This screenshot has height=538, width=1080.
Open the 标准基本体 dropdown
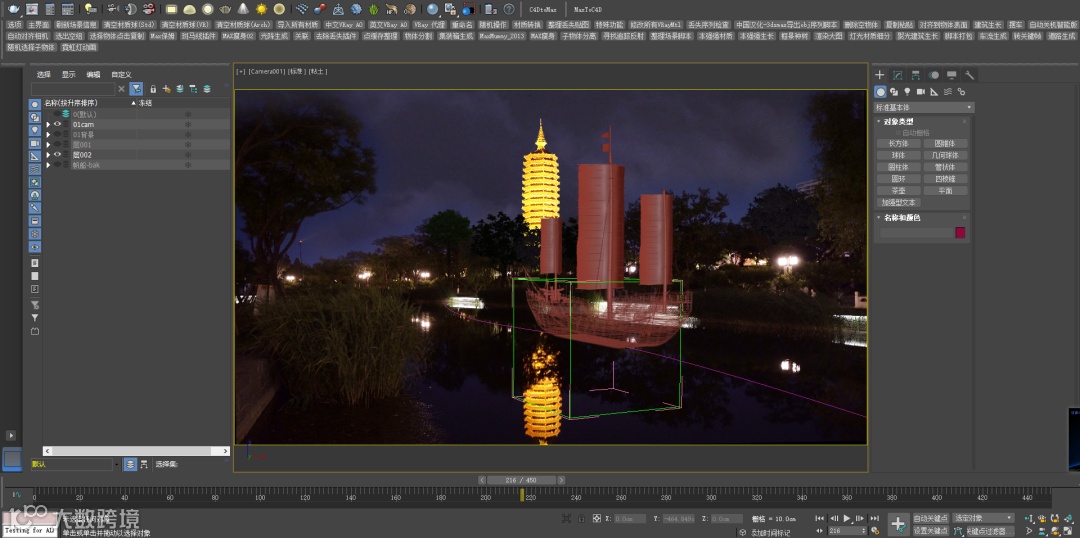pyautogui.click(x=923, y=107)
